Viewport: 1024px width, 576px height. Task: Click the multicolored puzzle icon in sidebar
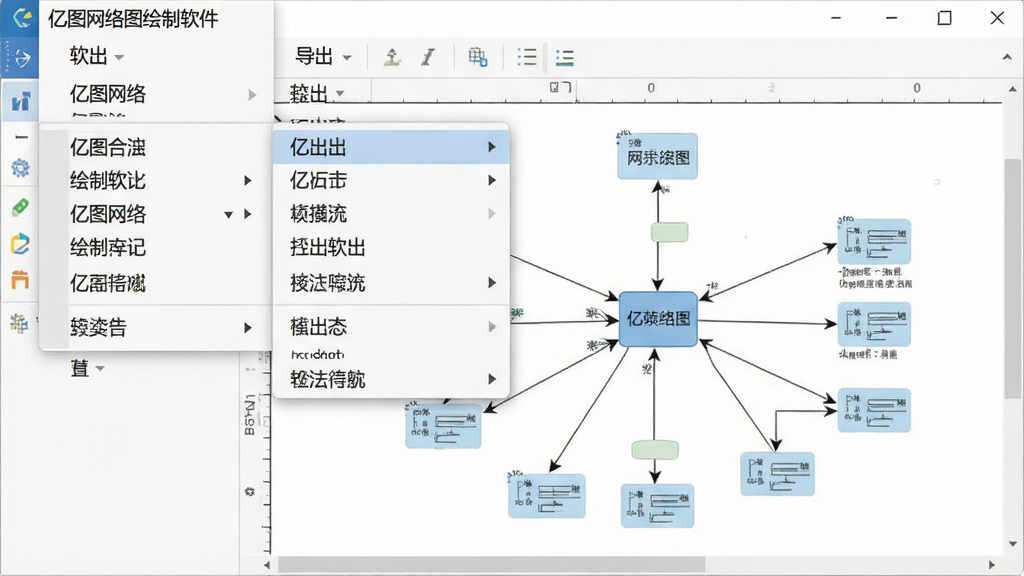(x=19, y=323)
